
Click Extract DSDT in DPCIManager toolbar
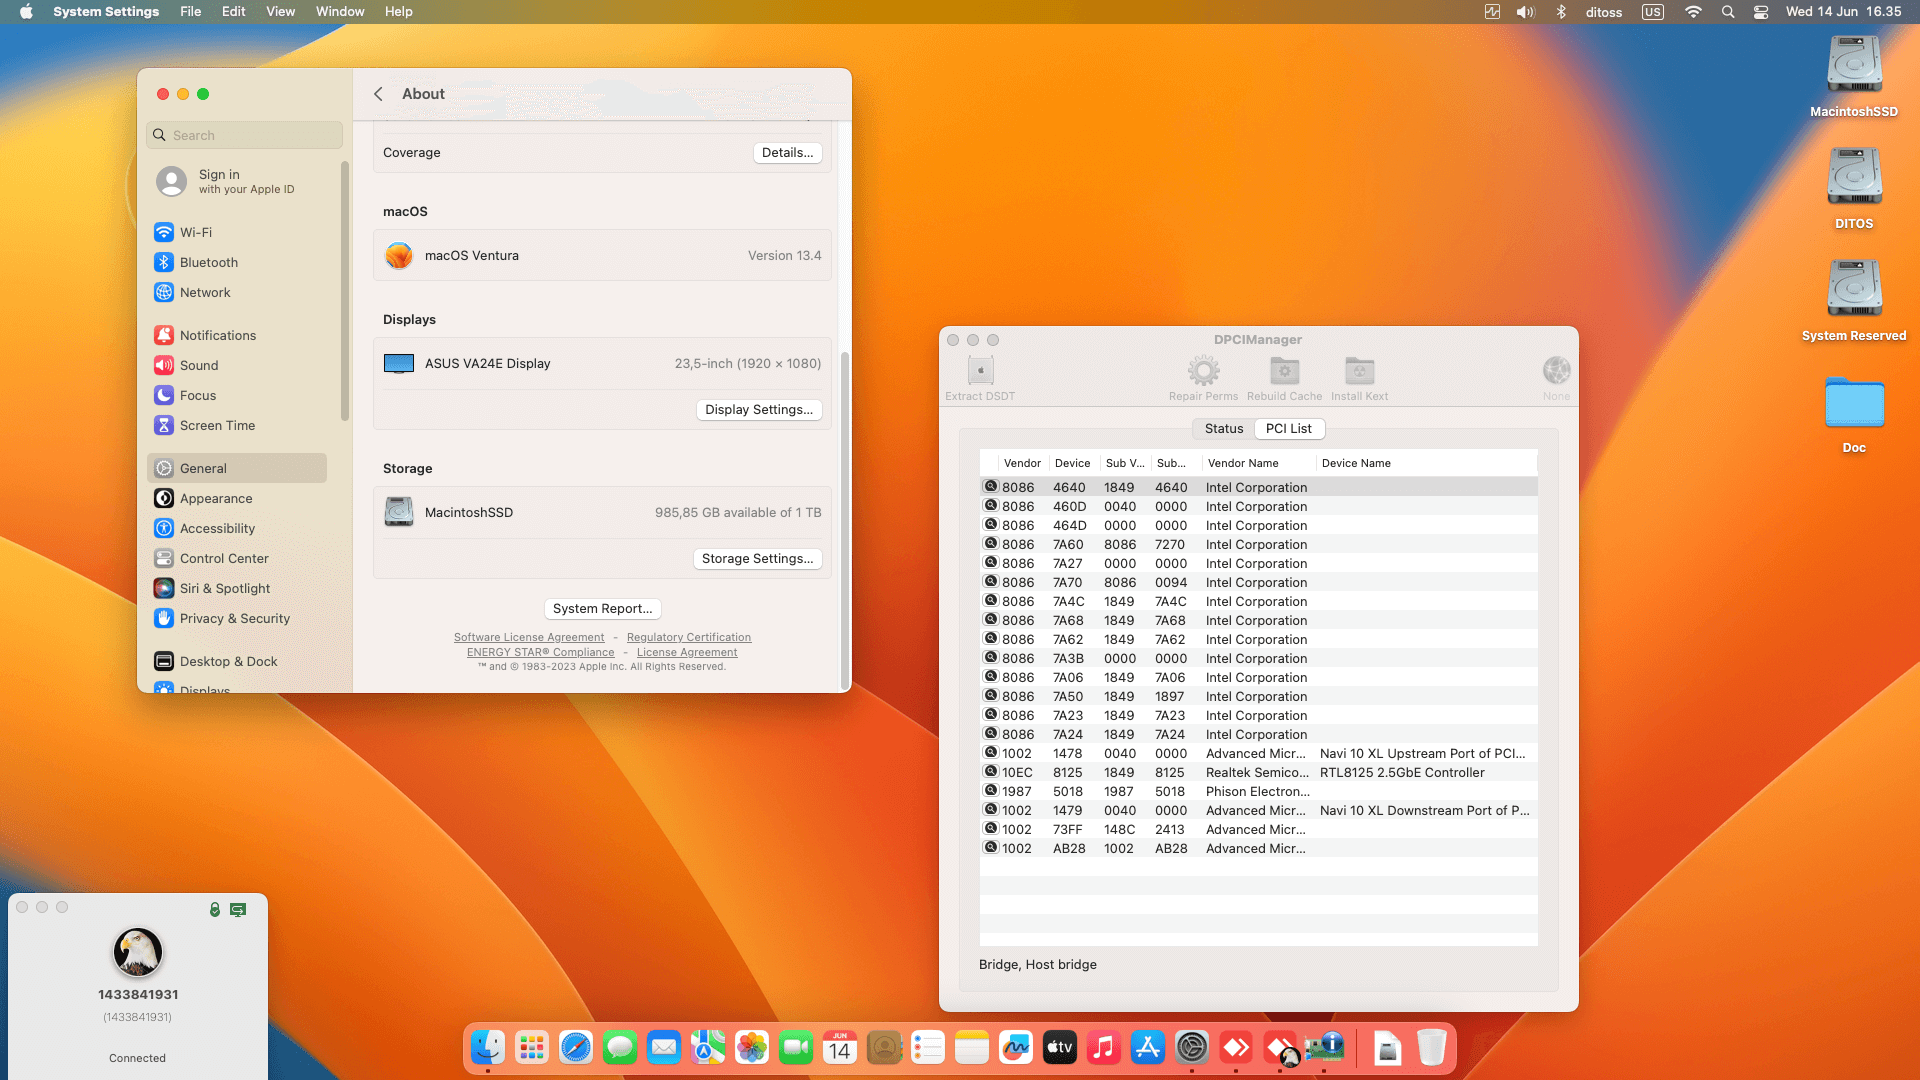980,378
